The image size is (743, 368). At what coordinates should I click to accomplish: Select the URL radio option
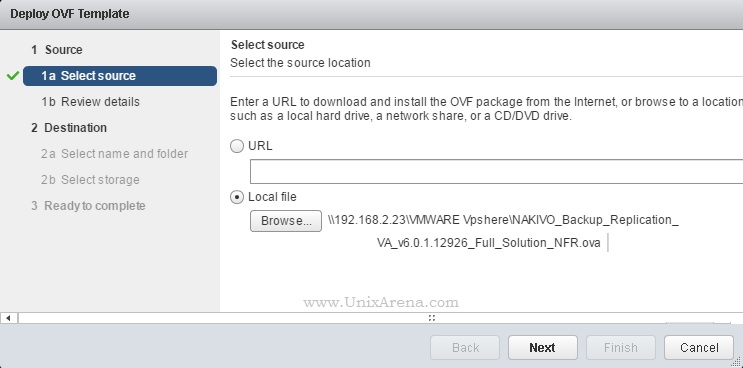(x=237, y=146)
